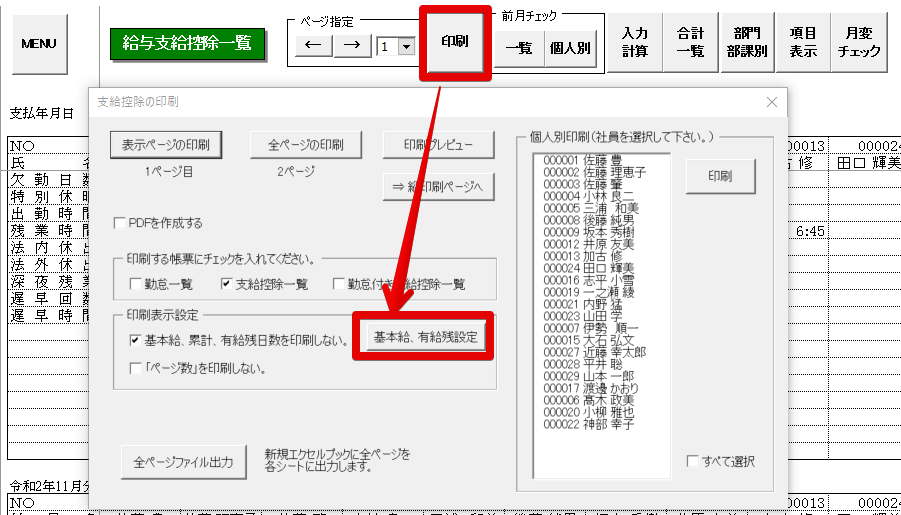Open the page number dropdown
Viewport: 901px width, 515px height.
point(406,46)
